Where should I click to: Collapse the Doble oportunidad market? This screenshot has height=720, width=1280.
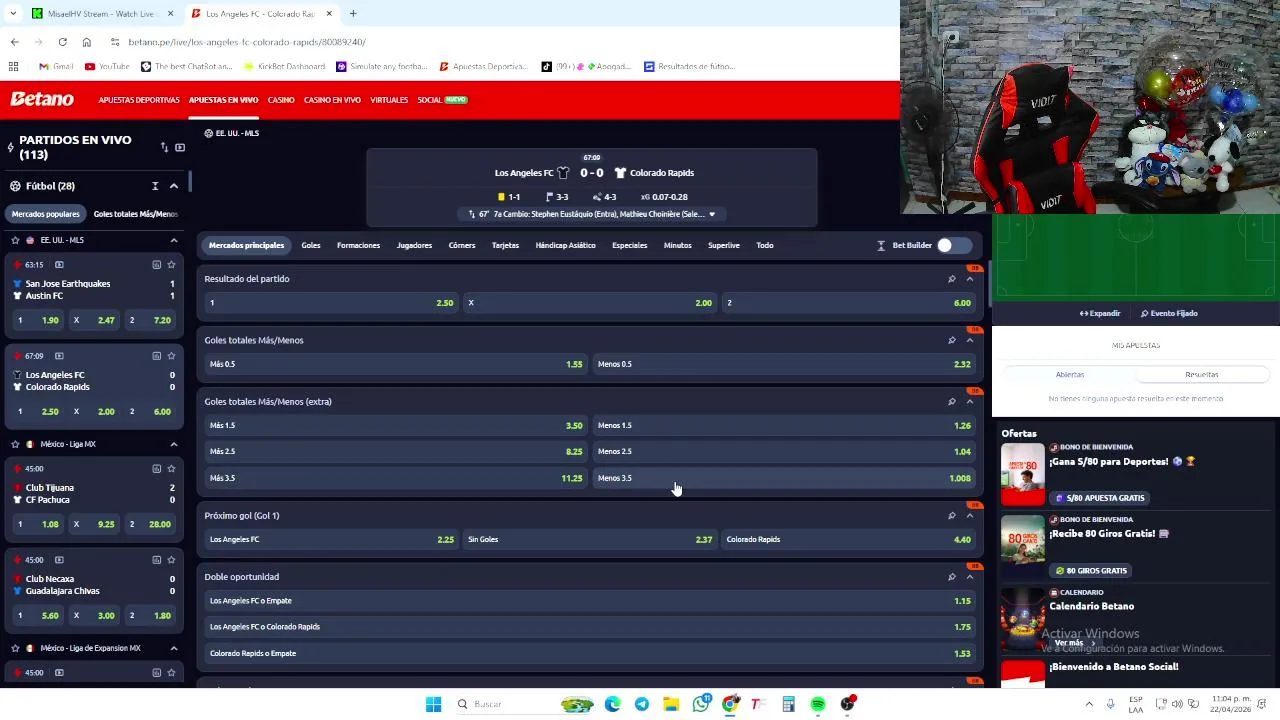(969, 577)
